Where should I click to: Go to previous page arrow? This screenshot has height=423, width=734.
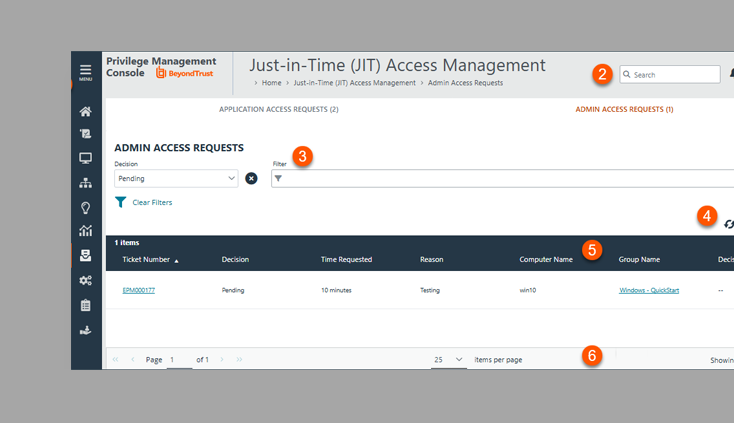tap(133, 359)
